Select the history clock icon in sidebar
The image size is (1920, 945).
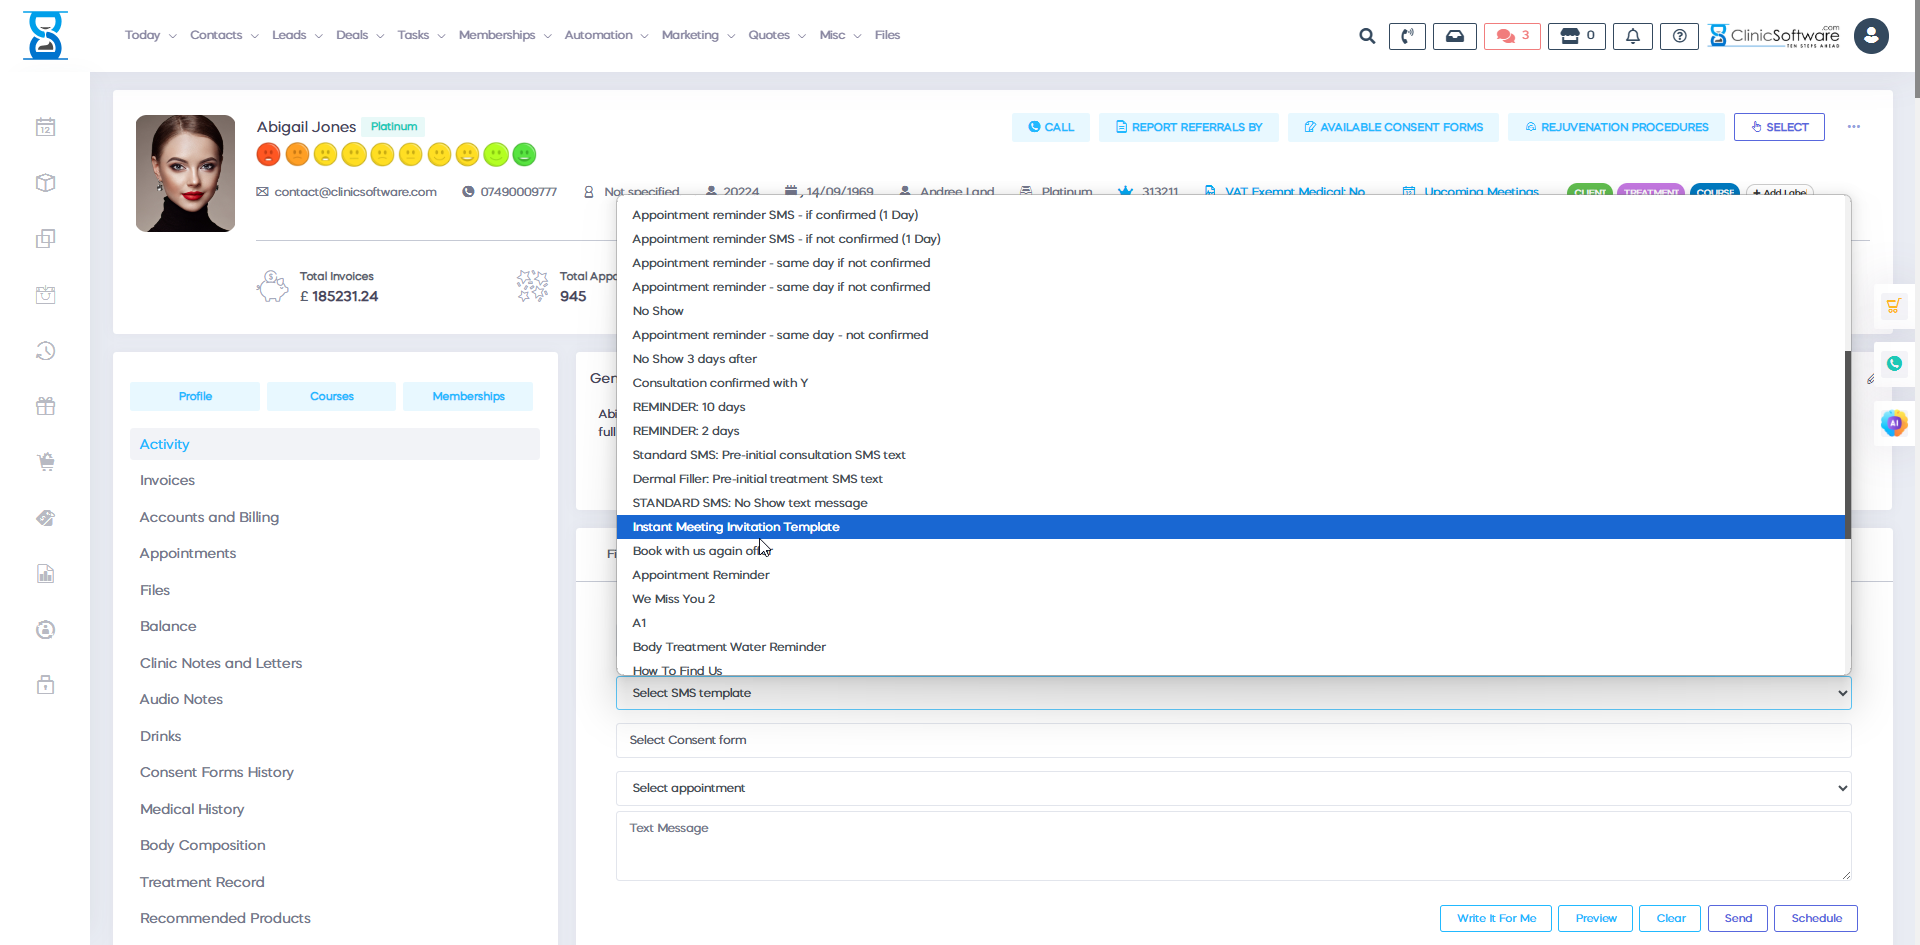coord(45,351)
